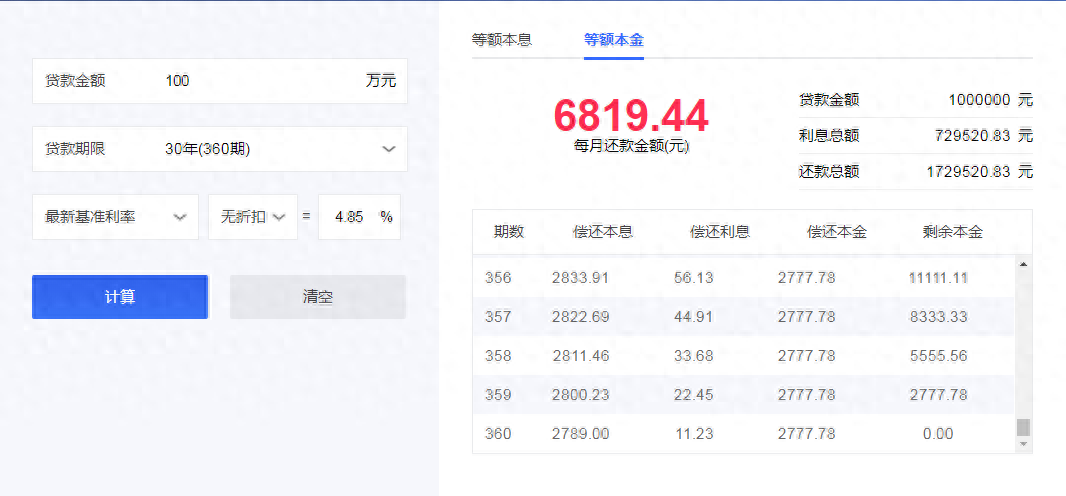Click remaining principal 0.00 in row 360
This screenshot has width=1066, height=496.
click(x=938, y=433)
